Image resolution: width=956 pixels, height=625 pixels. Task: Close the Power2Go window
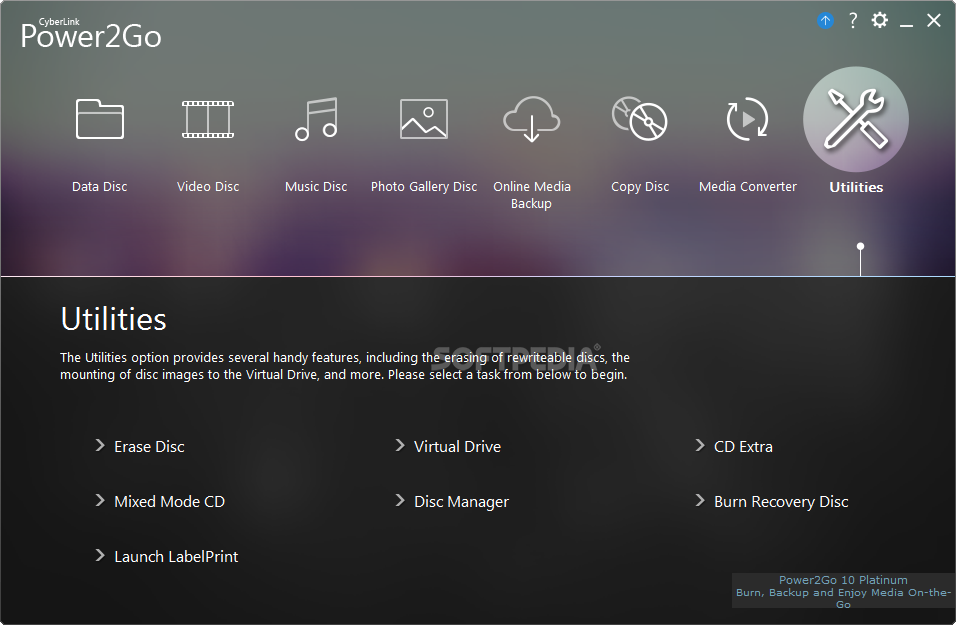[x=933, y=21]
